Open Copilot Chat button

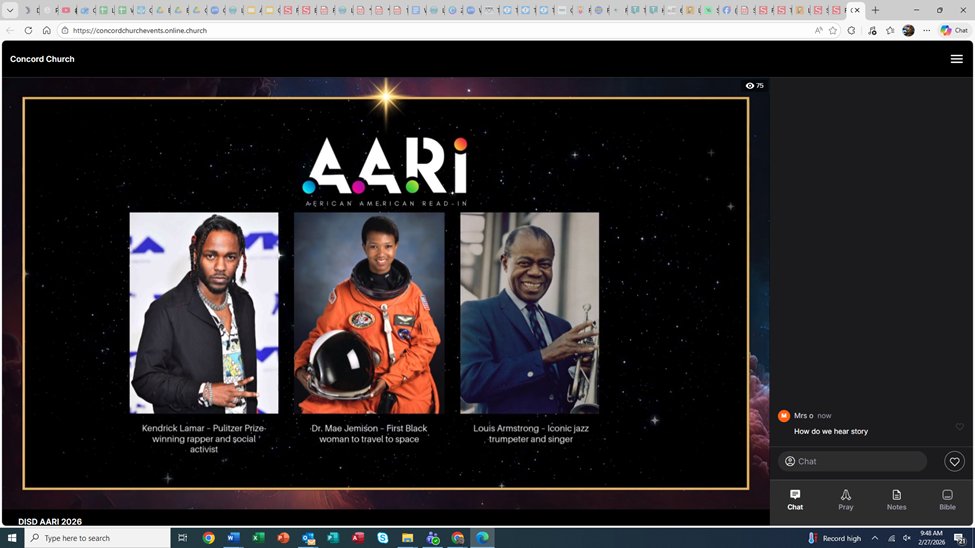click(954, 30)
